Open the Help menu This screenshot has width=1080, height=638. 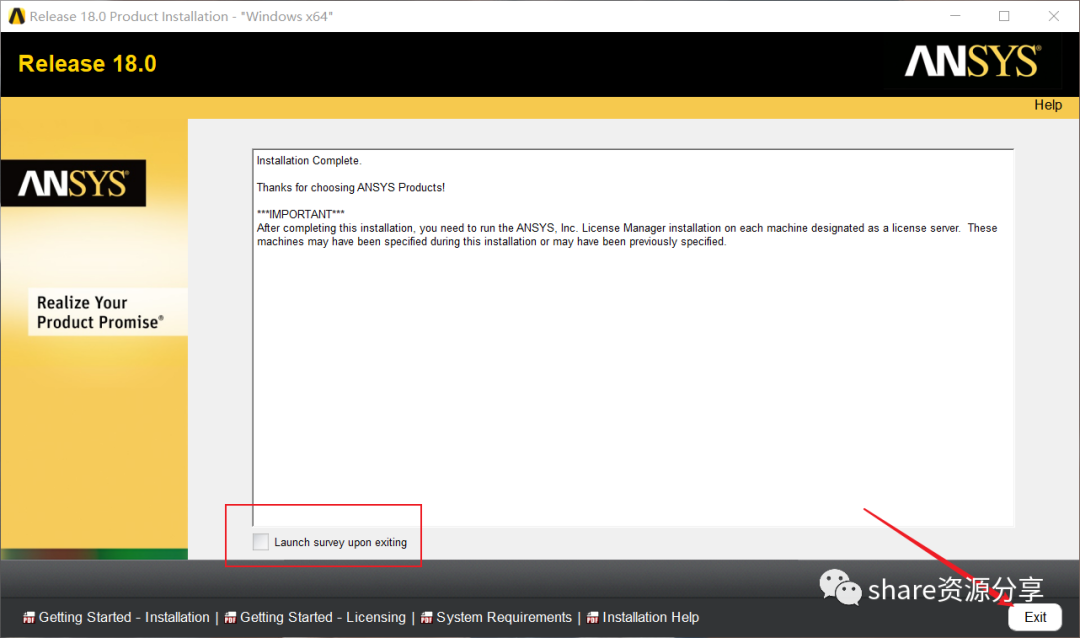click(1047, 104)
